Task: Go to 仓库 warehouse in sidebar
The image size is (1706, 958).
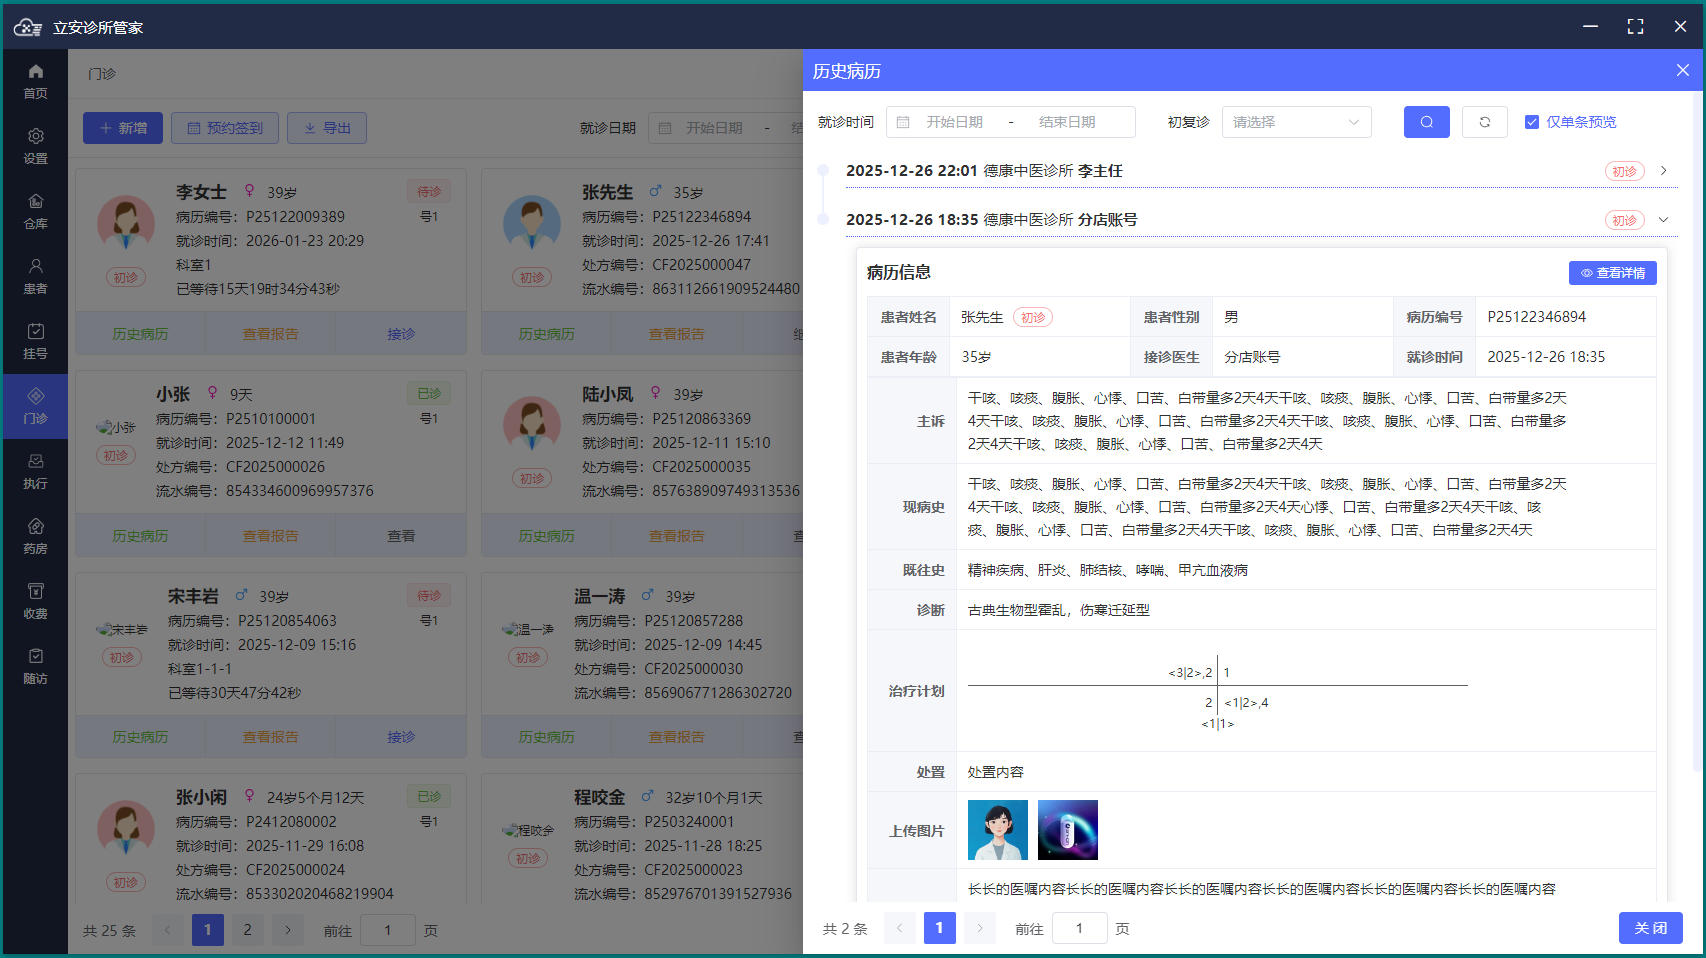Action: click(x=35, y=211)
